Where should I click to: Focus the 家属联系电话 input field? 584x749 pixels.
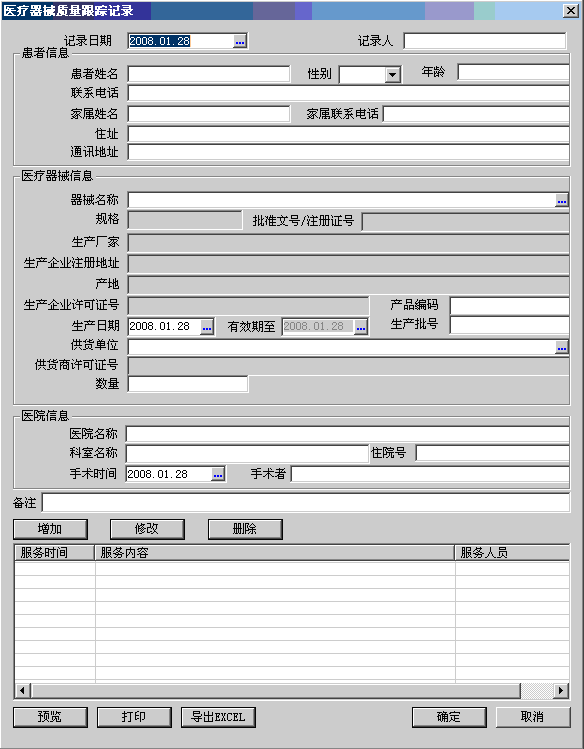pyautogui.click(x=476, y=114)
